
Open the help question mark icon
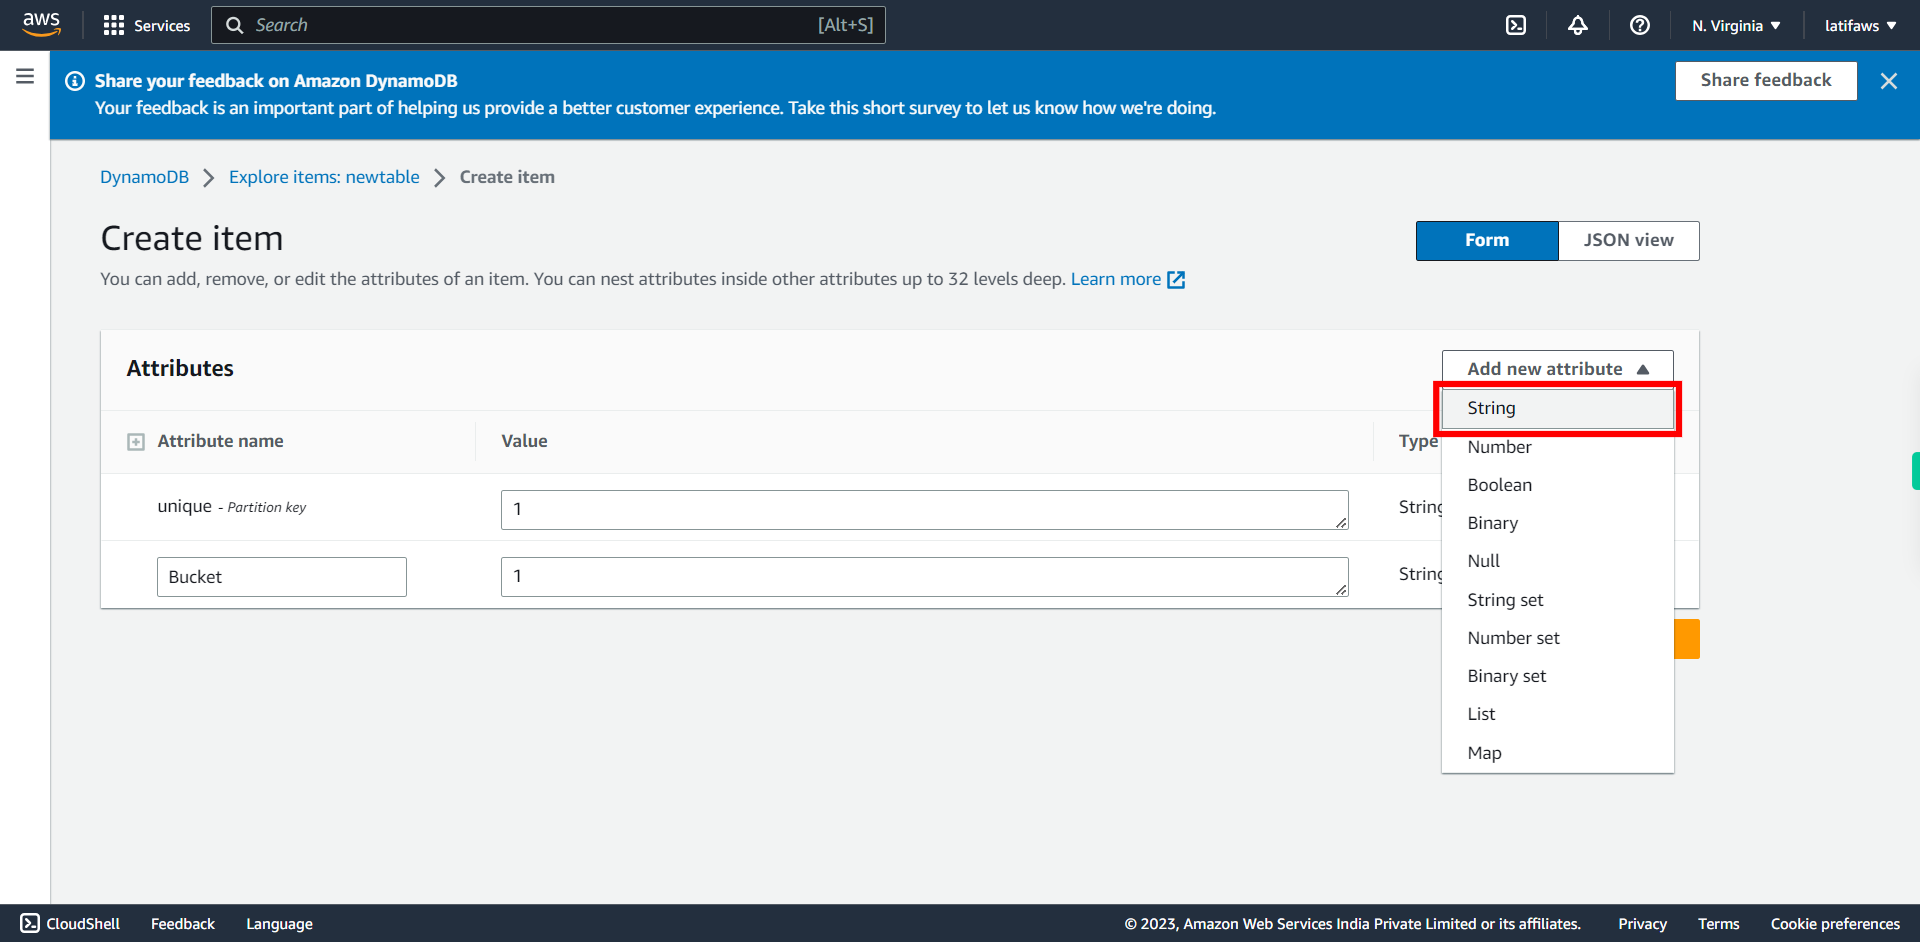[1640, 25]
